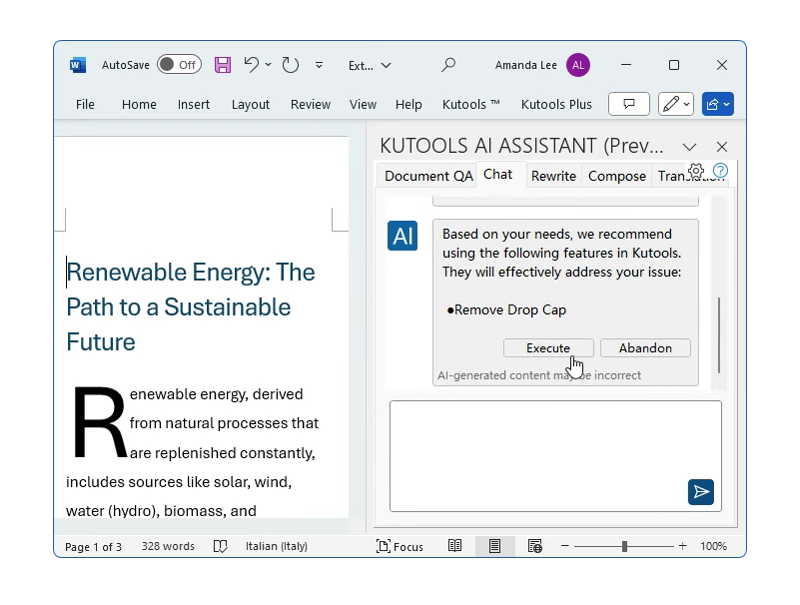Click the Page 1 of 3 indicator
Image resolution: width=800 pixels, height=605 pixels.
click(x=93, y=547)
